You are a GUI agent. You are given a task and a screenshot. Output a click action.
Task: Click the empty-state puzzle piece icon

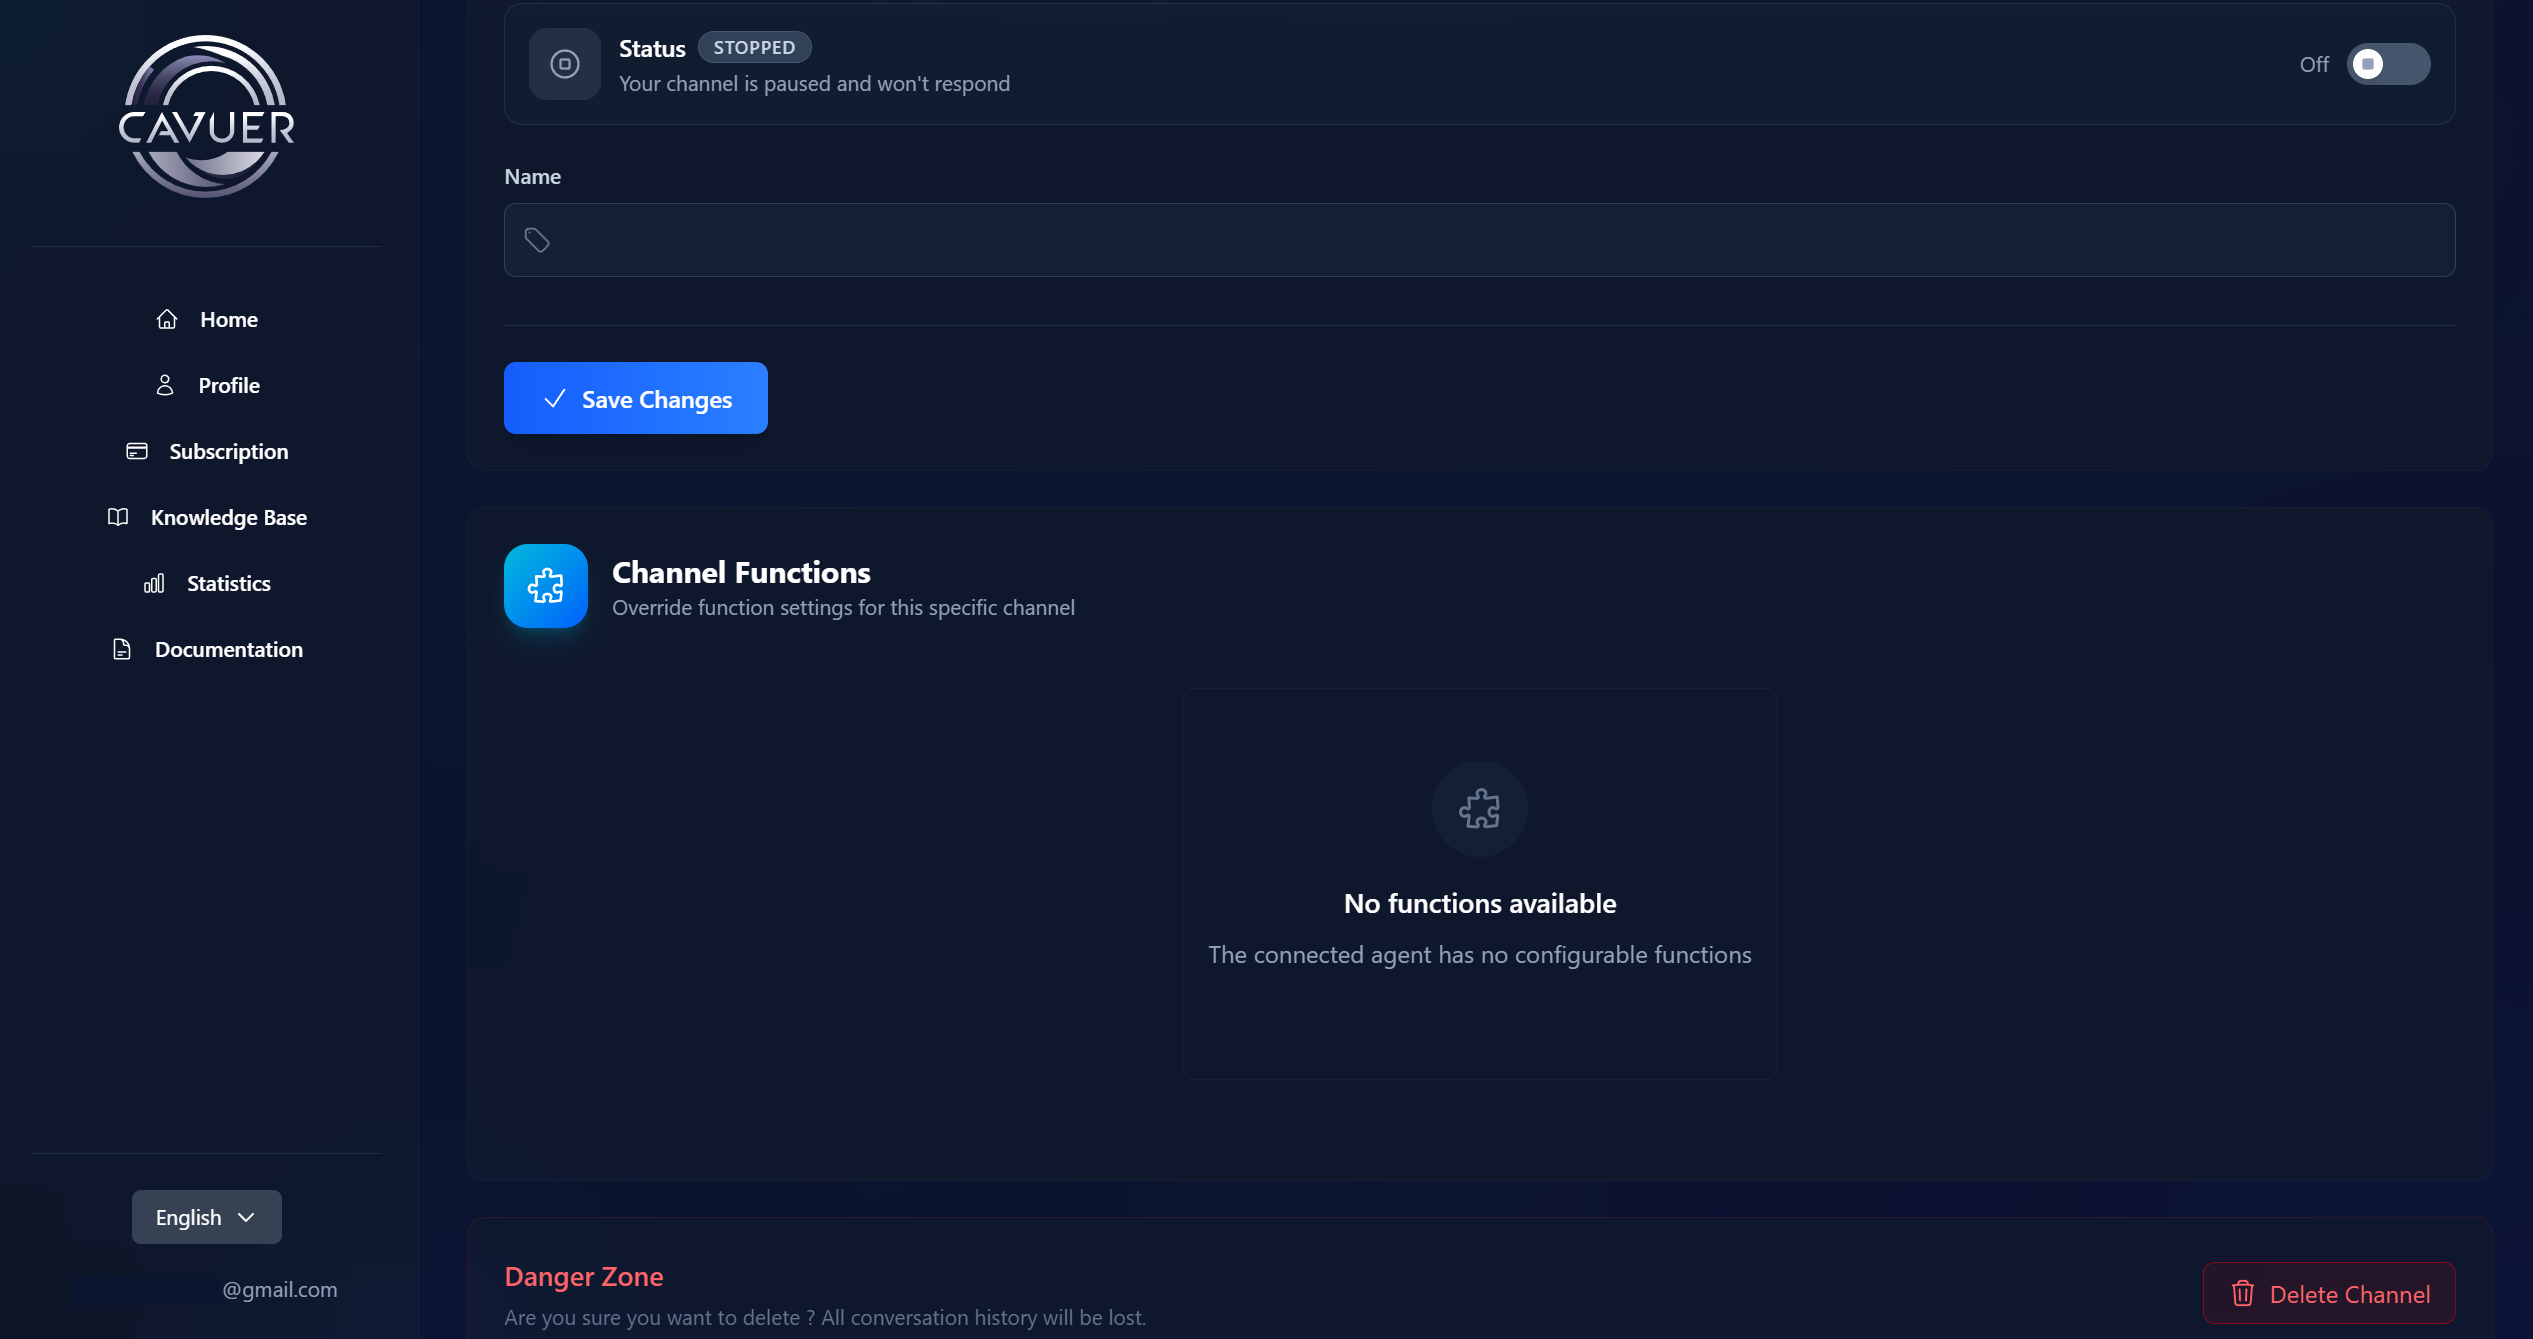(x=1479, y=809)
